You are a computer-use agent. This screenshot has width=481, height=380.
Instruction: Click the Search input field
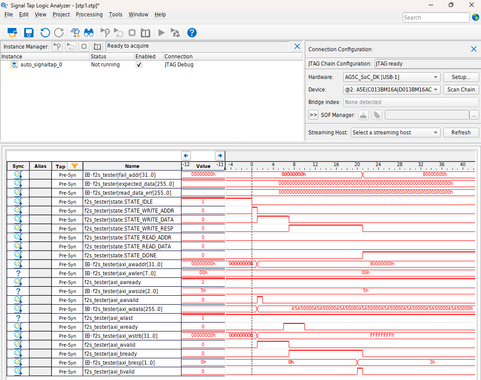[436, 17]
